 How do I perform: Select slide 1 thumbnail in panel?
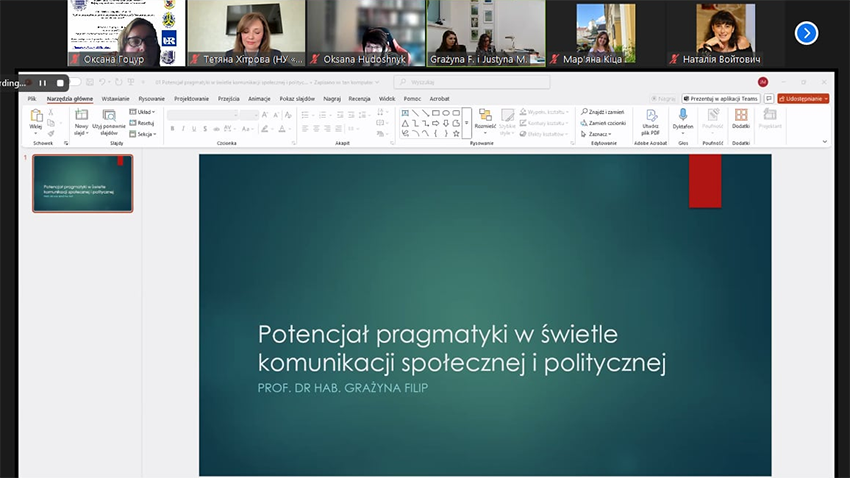(x=82, y=184)
